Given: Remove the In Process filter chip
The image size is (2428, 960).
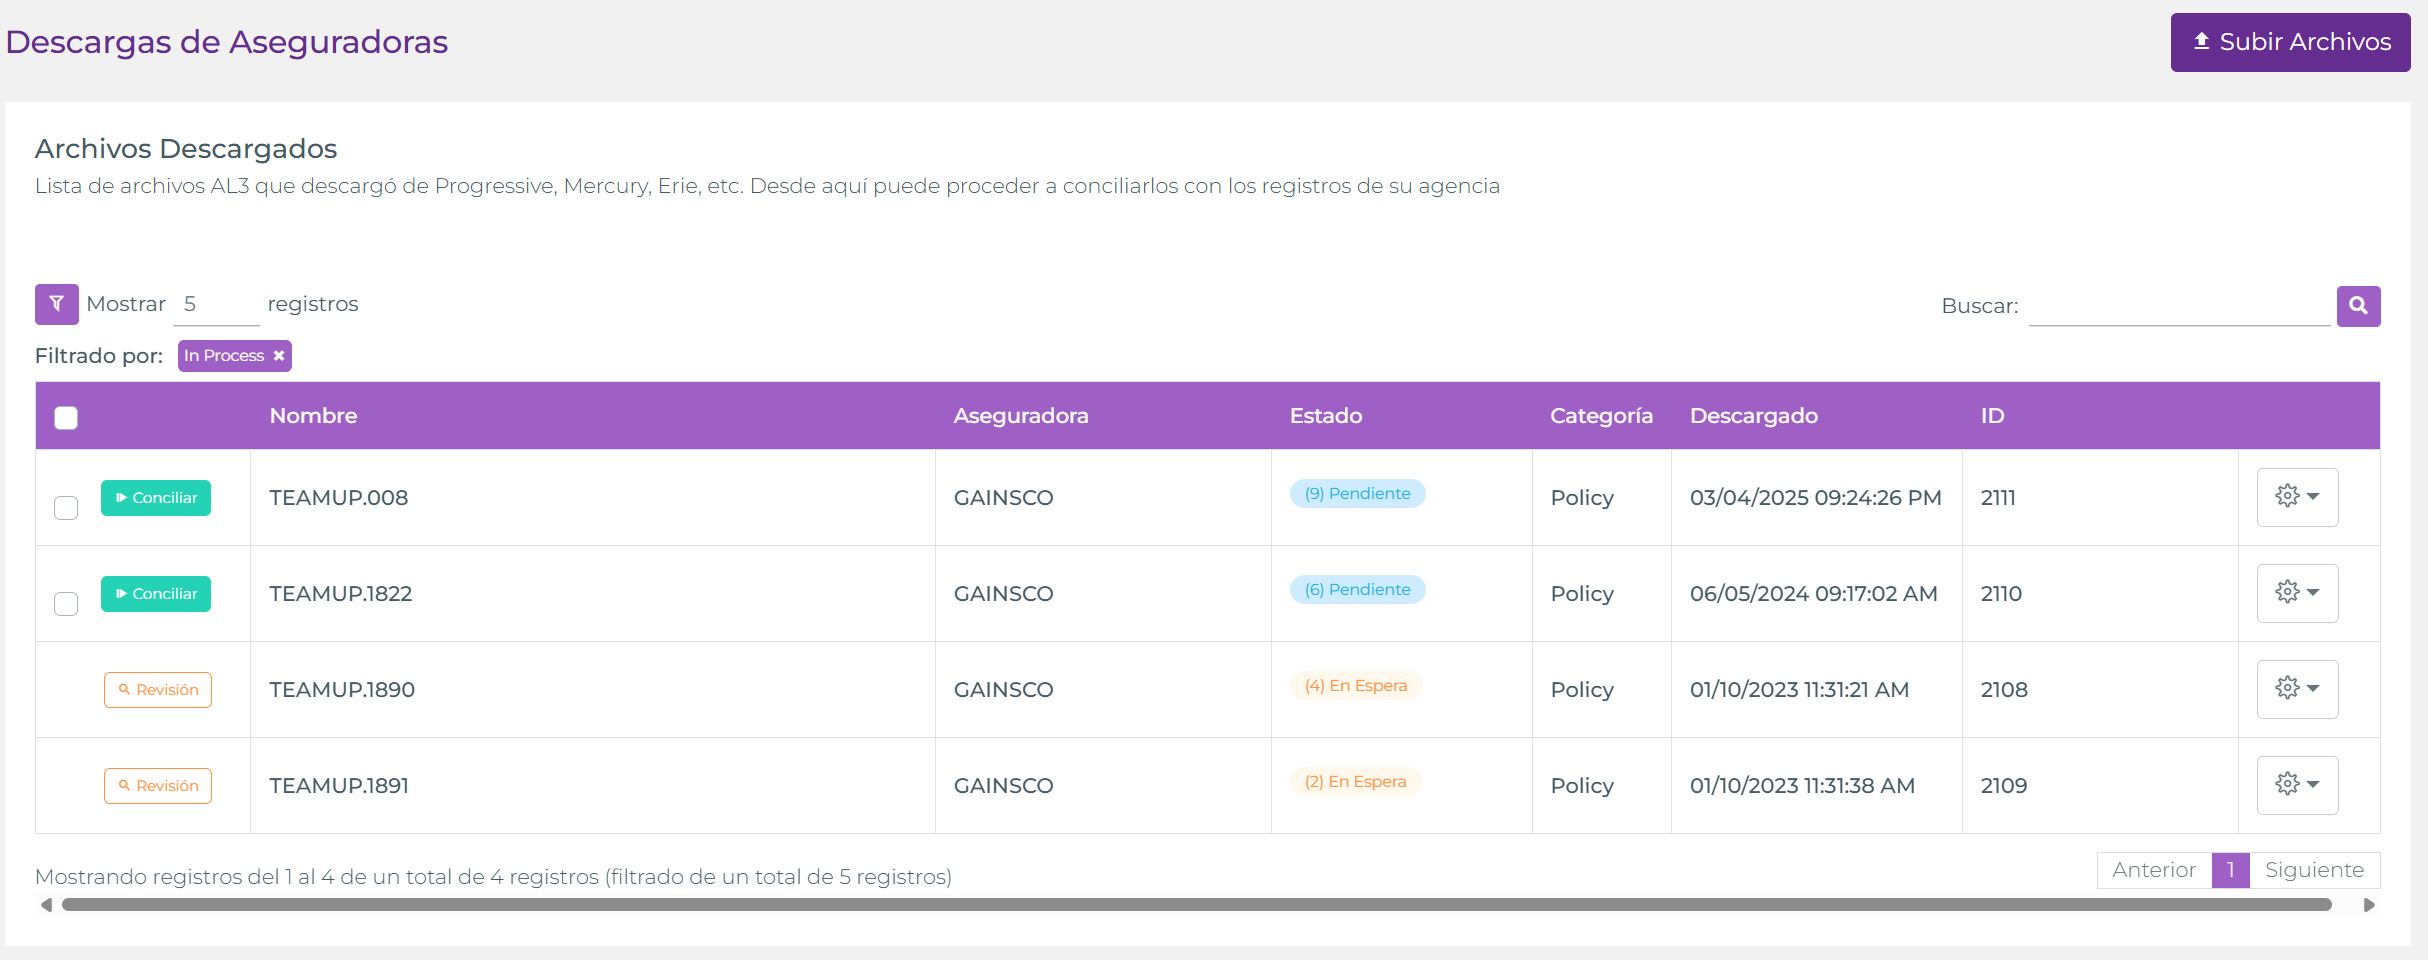Looking at the screenshot, I should click(278, 355).
